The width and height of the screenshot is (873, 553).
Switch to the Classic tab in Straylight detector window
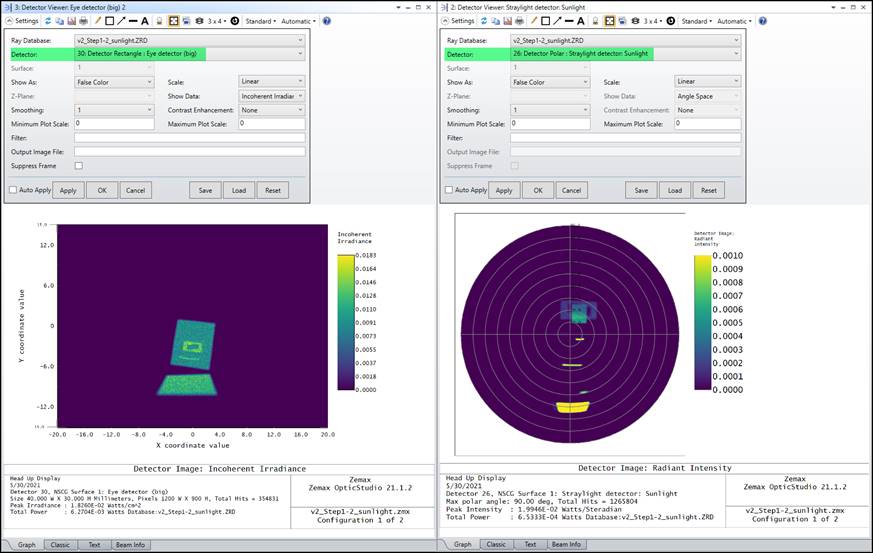[496, 544]
